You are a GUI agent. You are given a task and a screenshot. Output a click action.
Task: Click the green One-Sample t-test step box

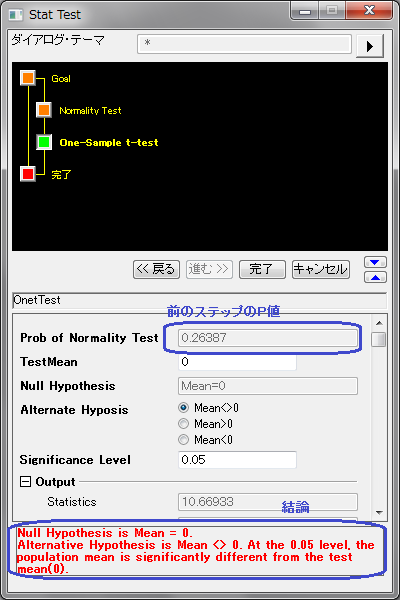pos(44,142)
